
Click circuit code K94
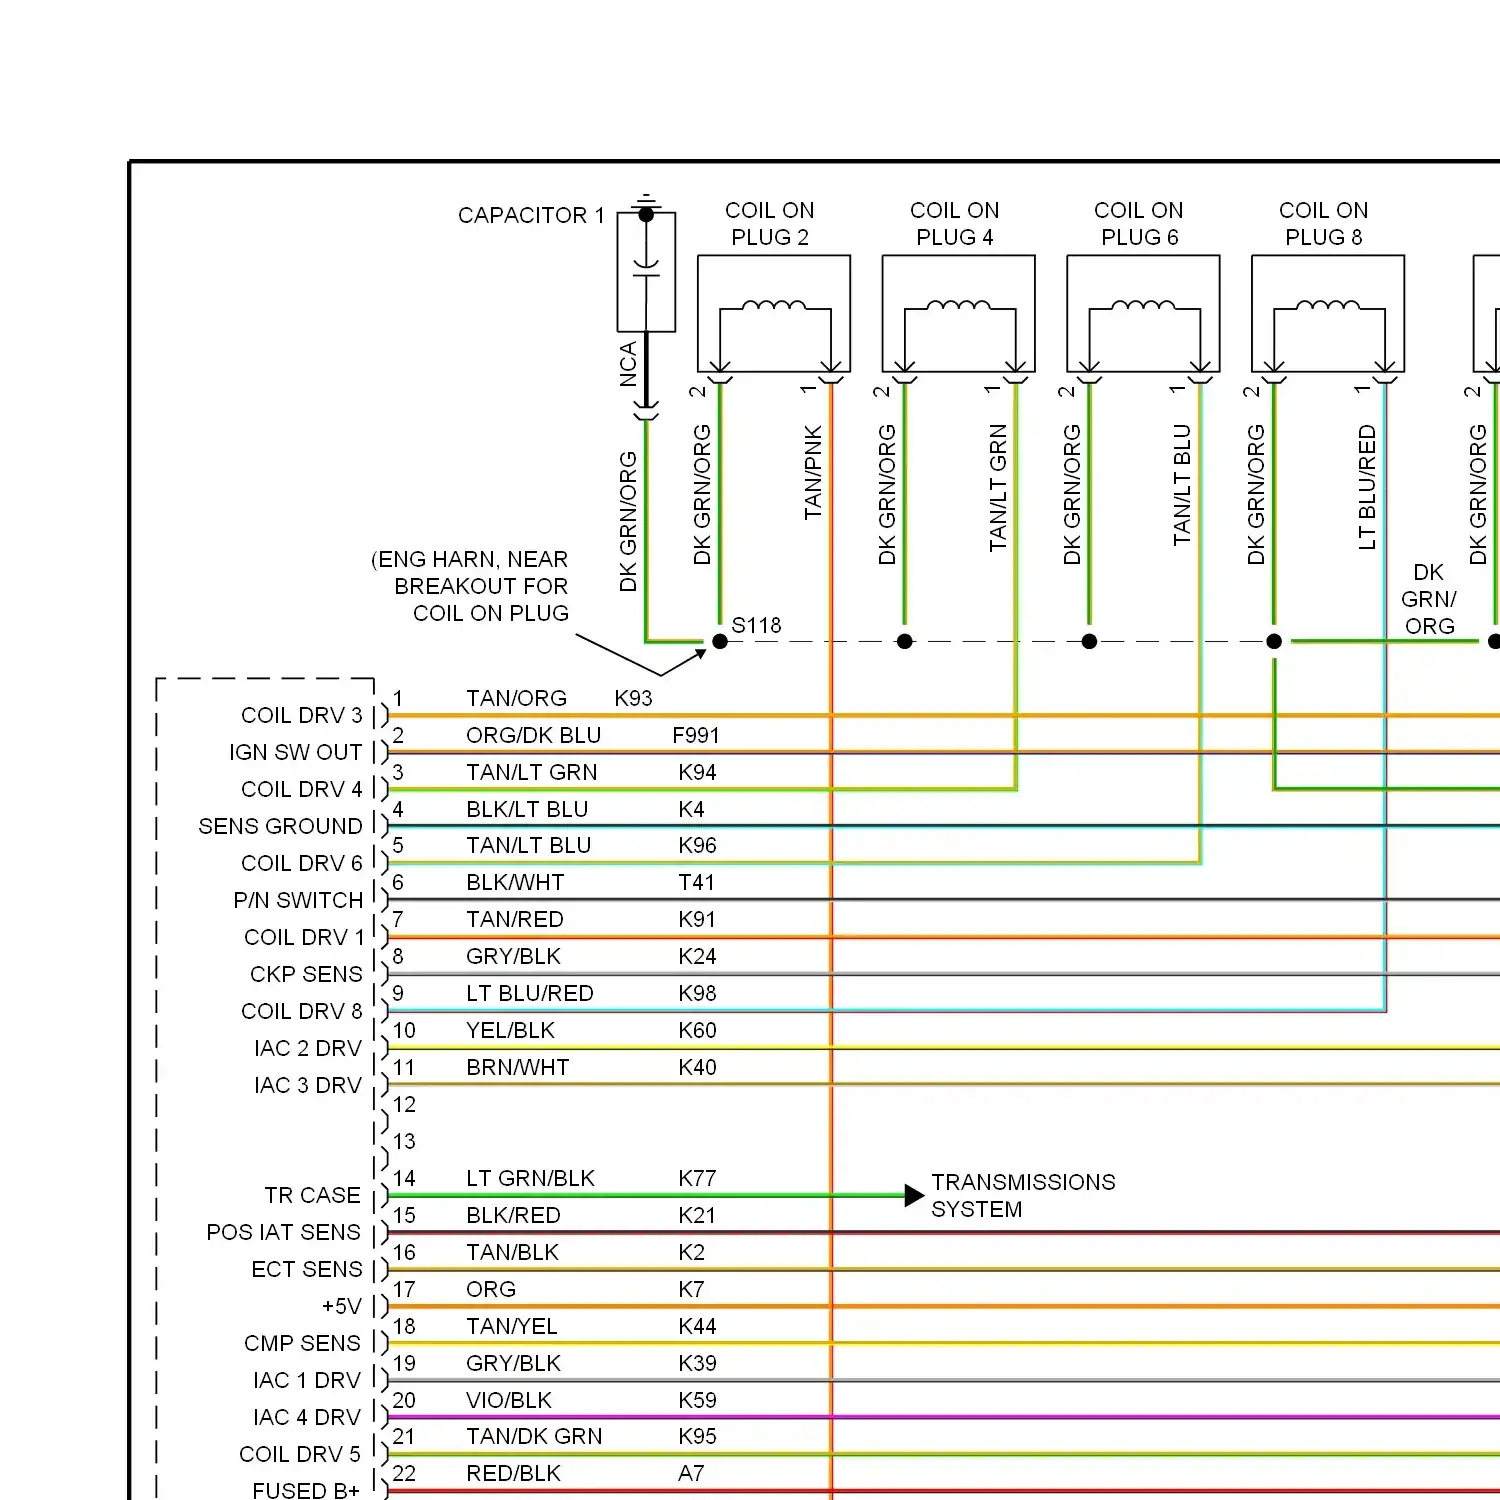tap(697, 772)
